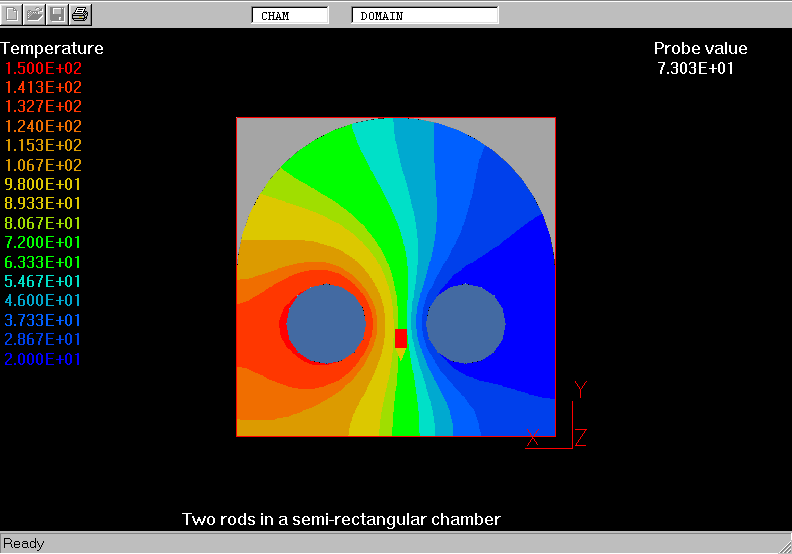The width and height of the screenshot is (792, 554).
Task: Click the New file icon
Action: (x=12, y=14)
